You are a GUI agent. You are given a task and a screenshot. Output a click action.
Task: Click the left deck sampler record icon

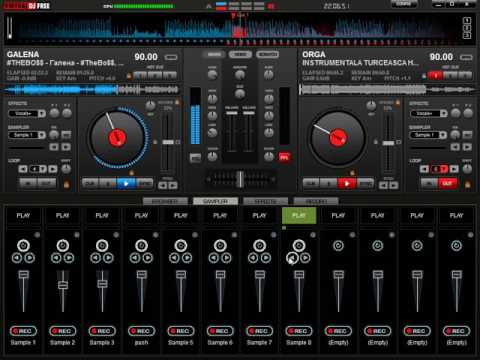(66, 135)
